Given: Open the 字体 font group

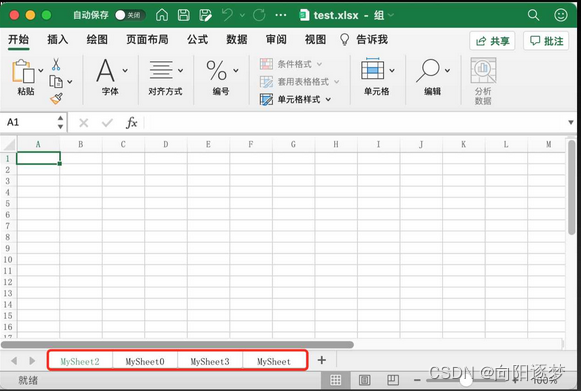Looking at the screenshot, I should [110, 77].
